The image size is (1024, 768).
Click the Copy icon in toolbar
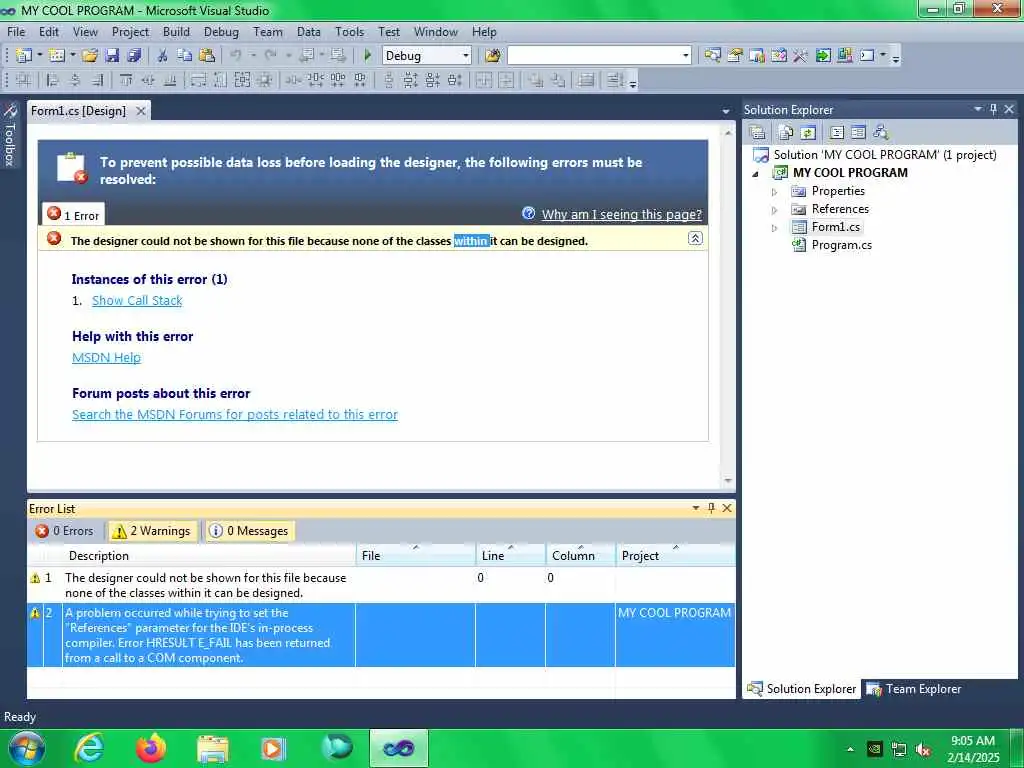[185, 56]
